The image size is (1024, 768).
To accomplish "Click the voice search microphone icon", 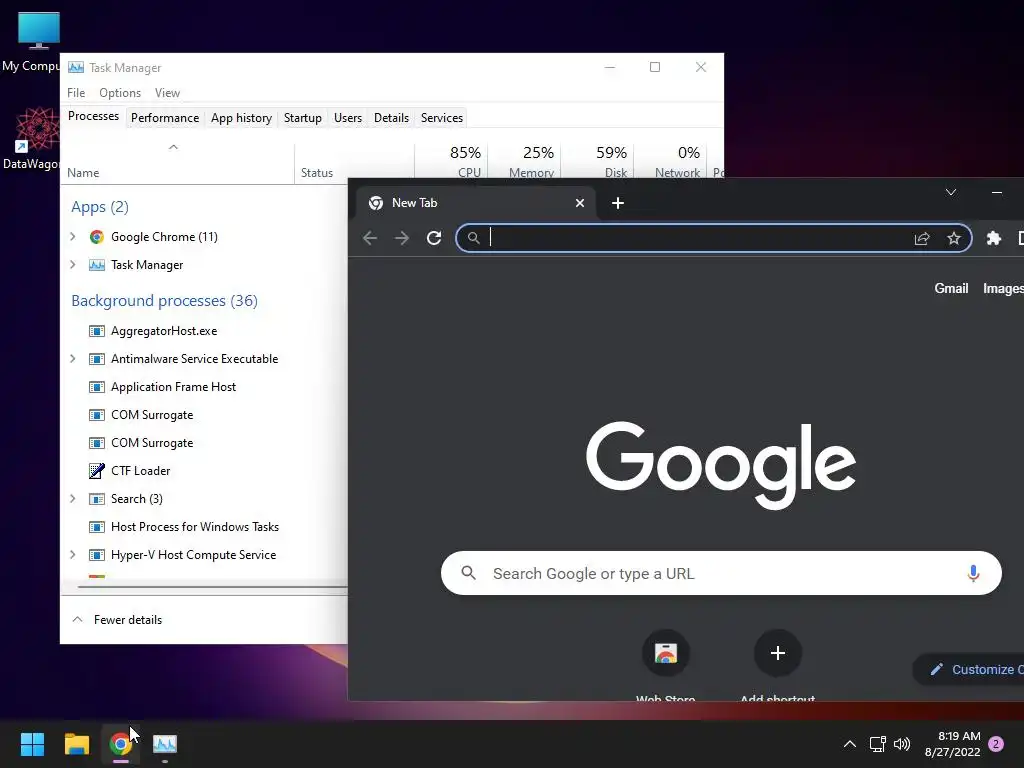I will tap(973, 573).
